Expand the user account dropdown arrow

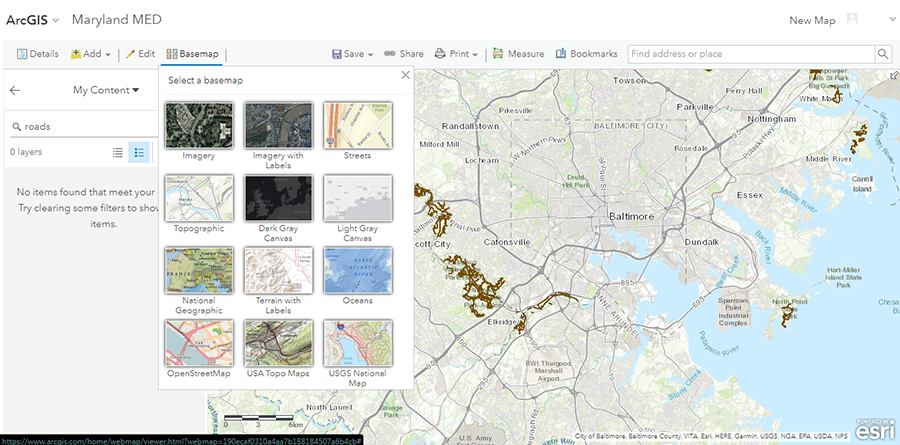893,20
